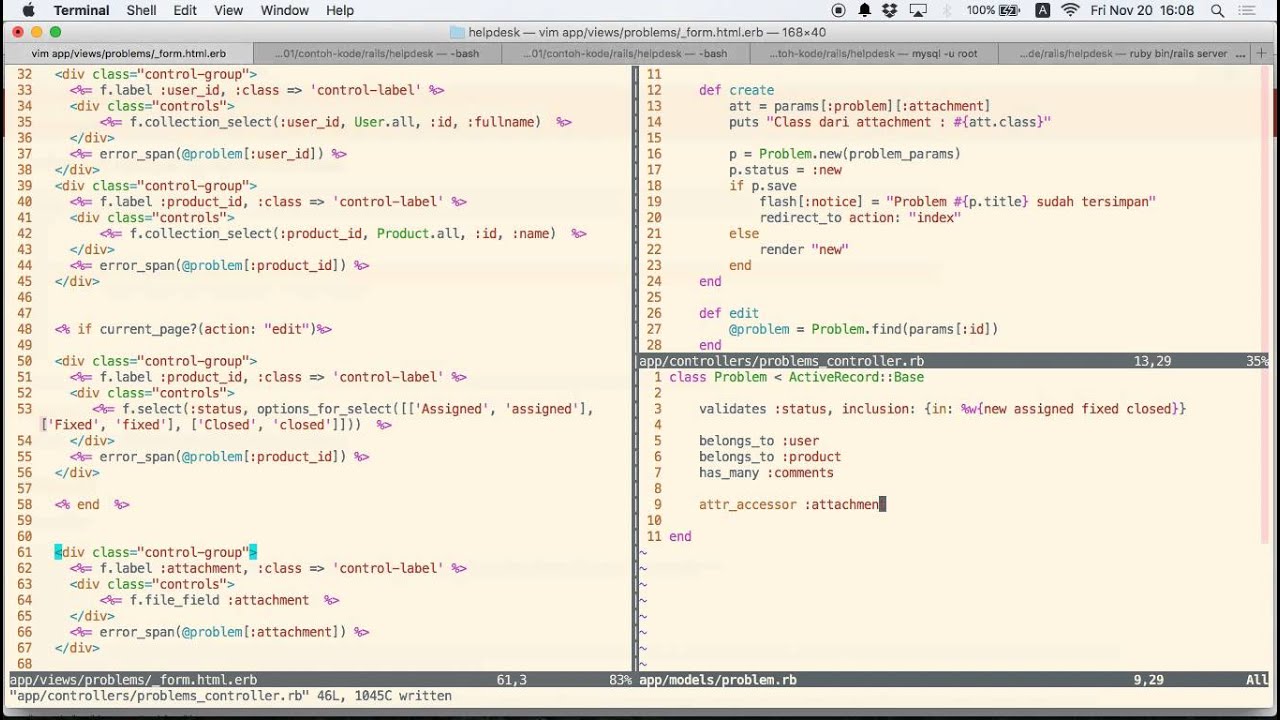
Task: Open Spotlight search in the menu bar
Action: click(1217, 10)
